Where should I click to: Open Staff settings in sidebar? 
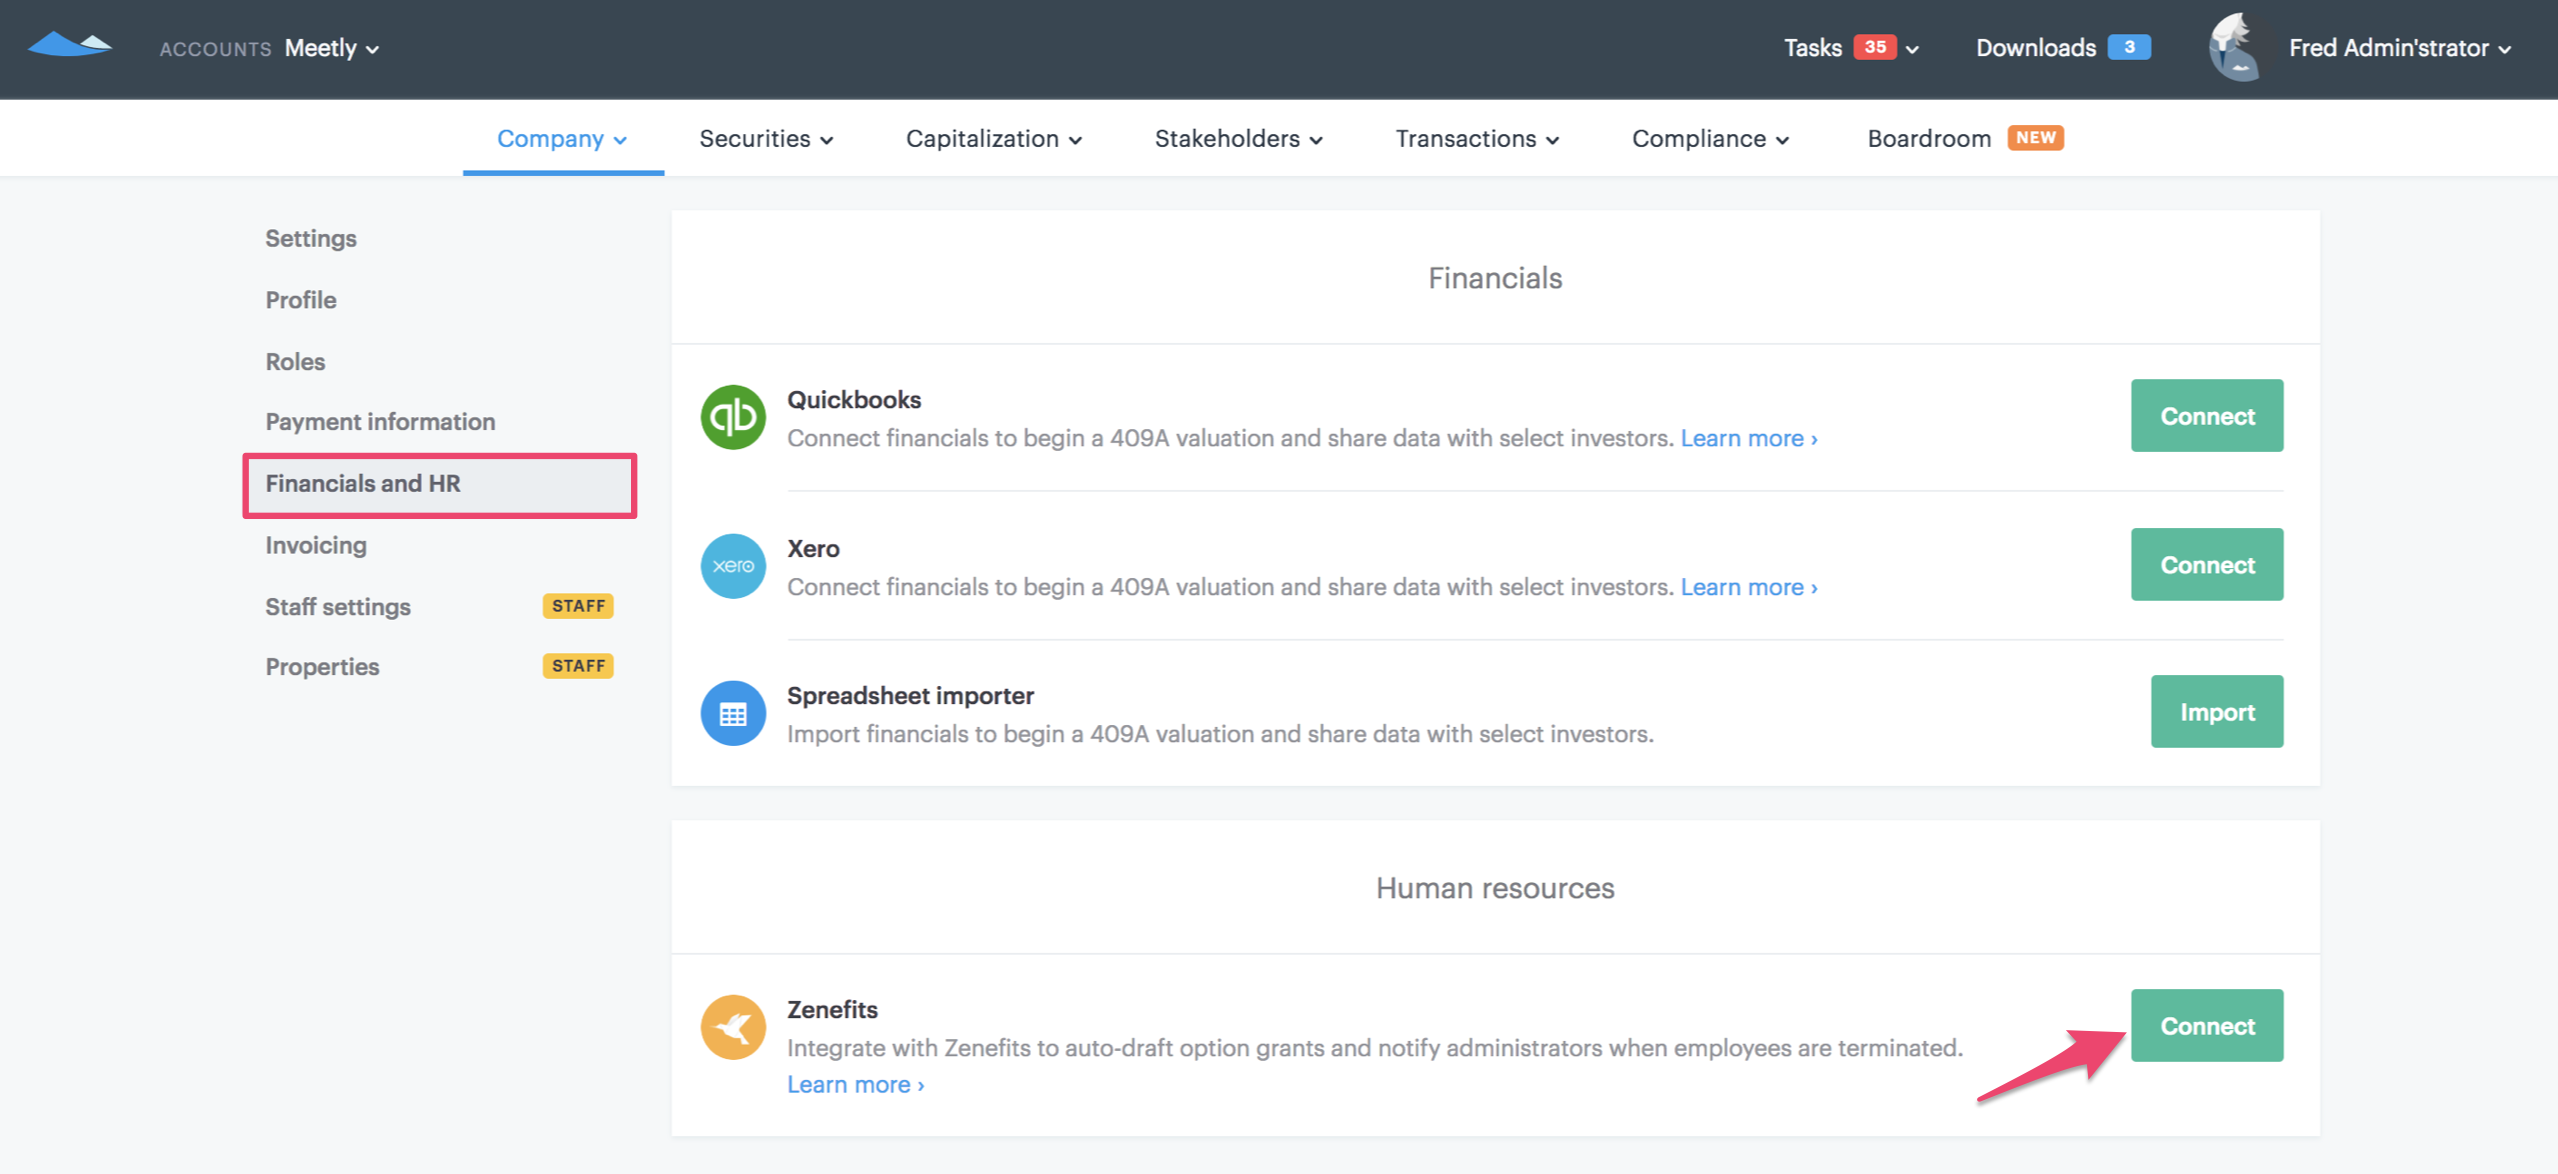tap(338, 607)
